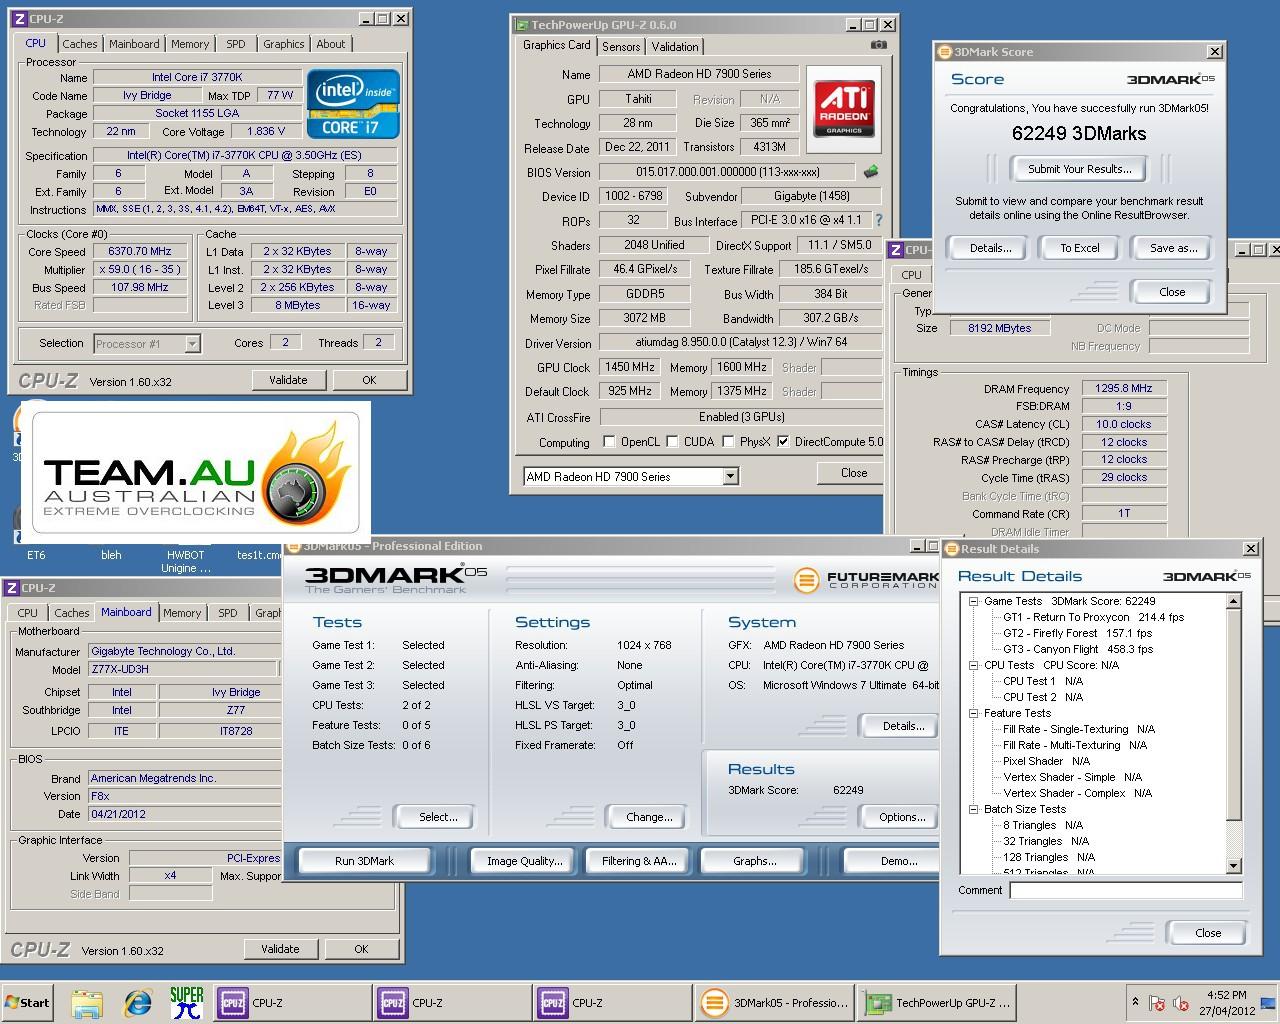Toggle the DirectCompute 5.0 checkbox
1280x1024 pixels.
(x=783, y=441)
